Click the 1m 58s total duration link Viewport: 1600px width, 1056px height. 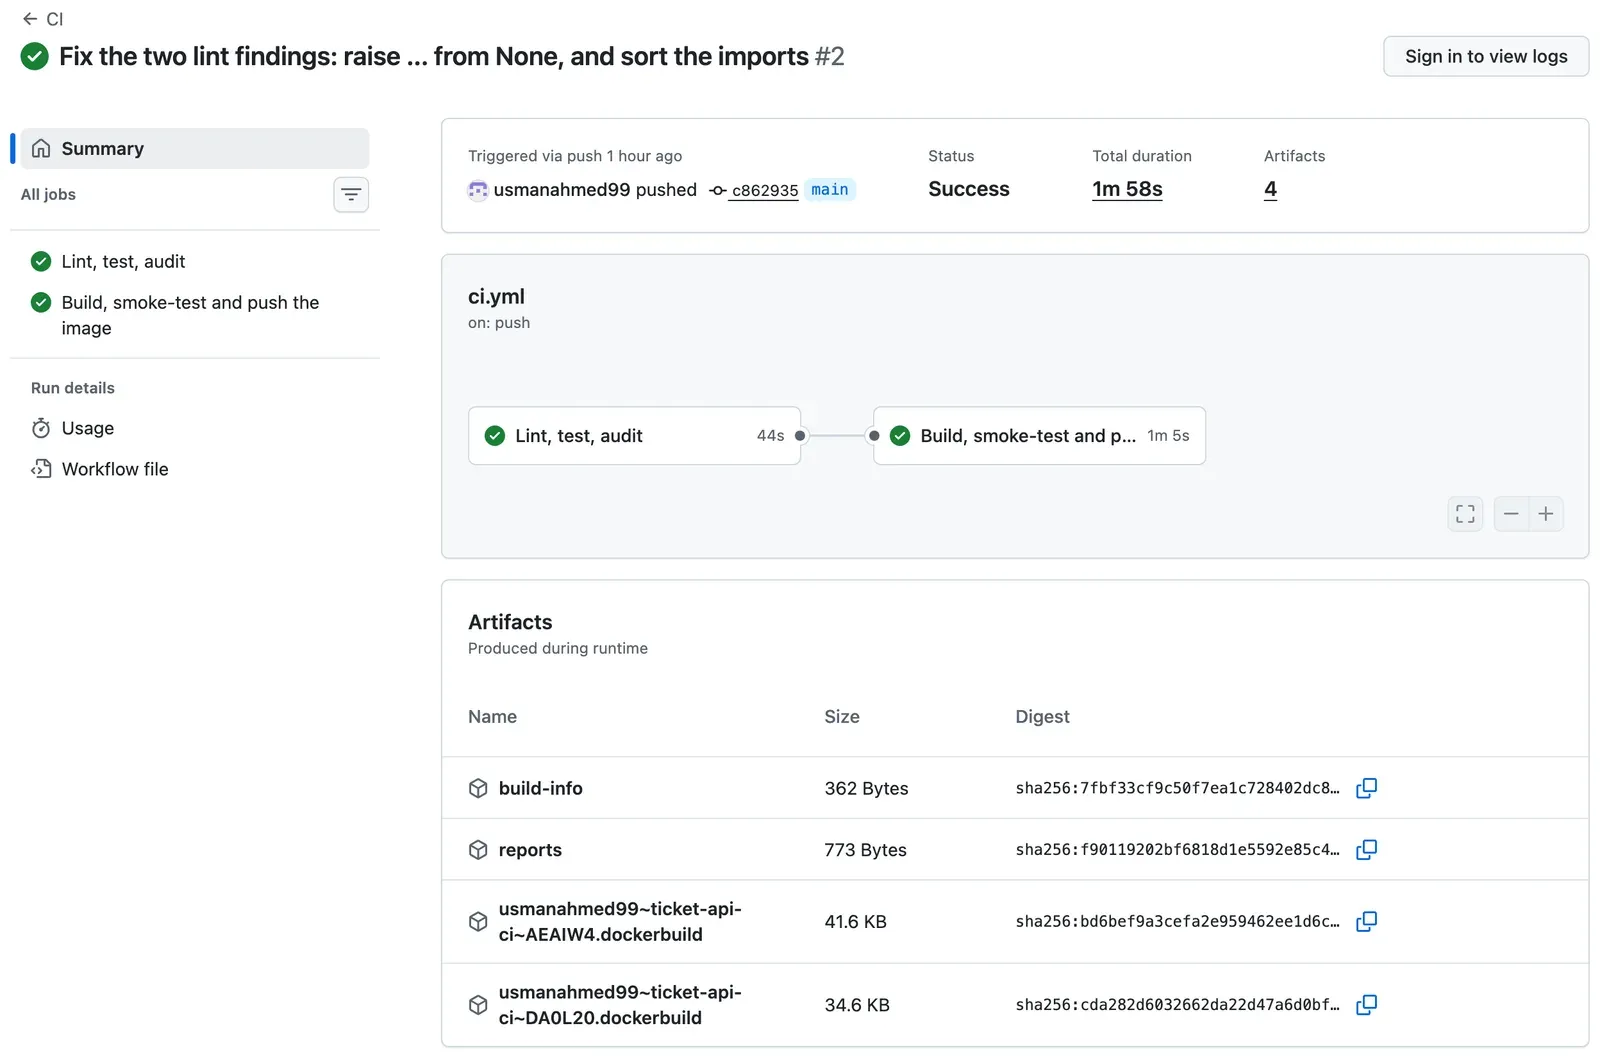click(1127, 189)
